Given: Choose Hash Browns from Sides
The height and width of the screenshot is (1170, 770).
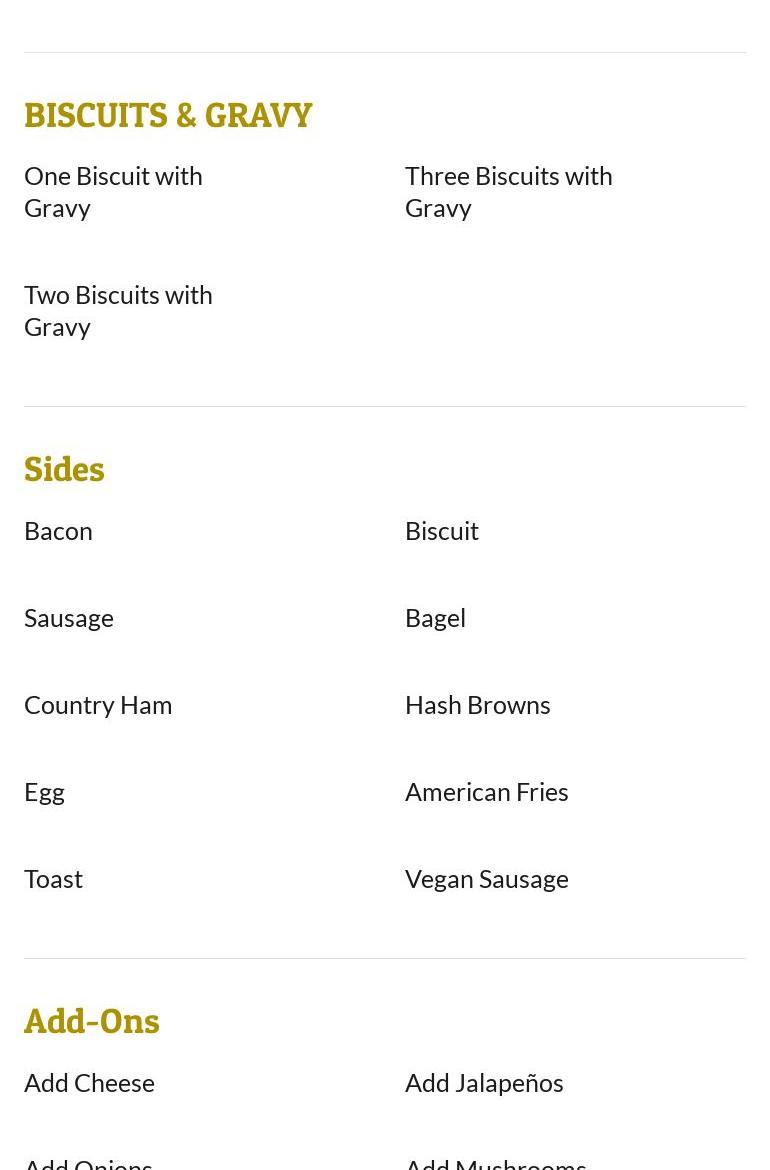Looking at the screenshot, I should click(x=477, y=705).
